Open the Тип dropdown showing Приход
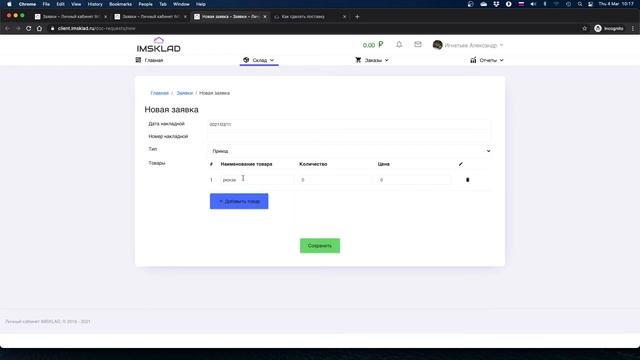 click(350, 151)
